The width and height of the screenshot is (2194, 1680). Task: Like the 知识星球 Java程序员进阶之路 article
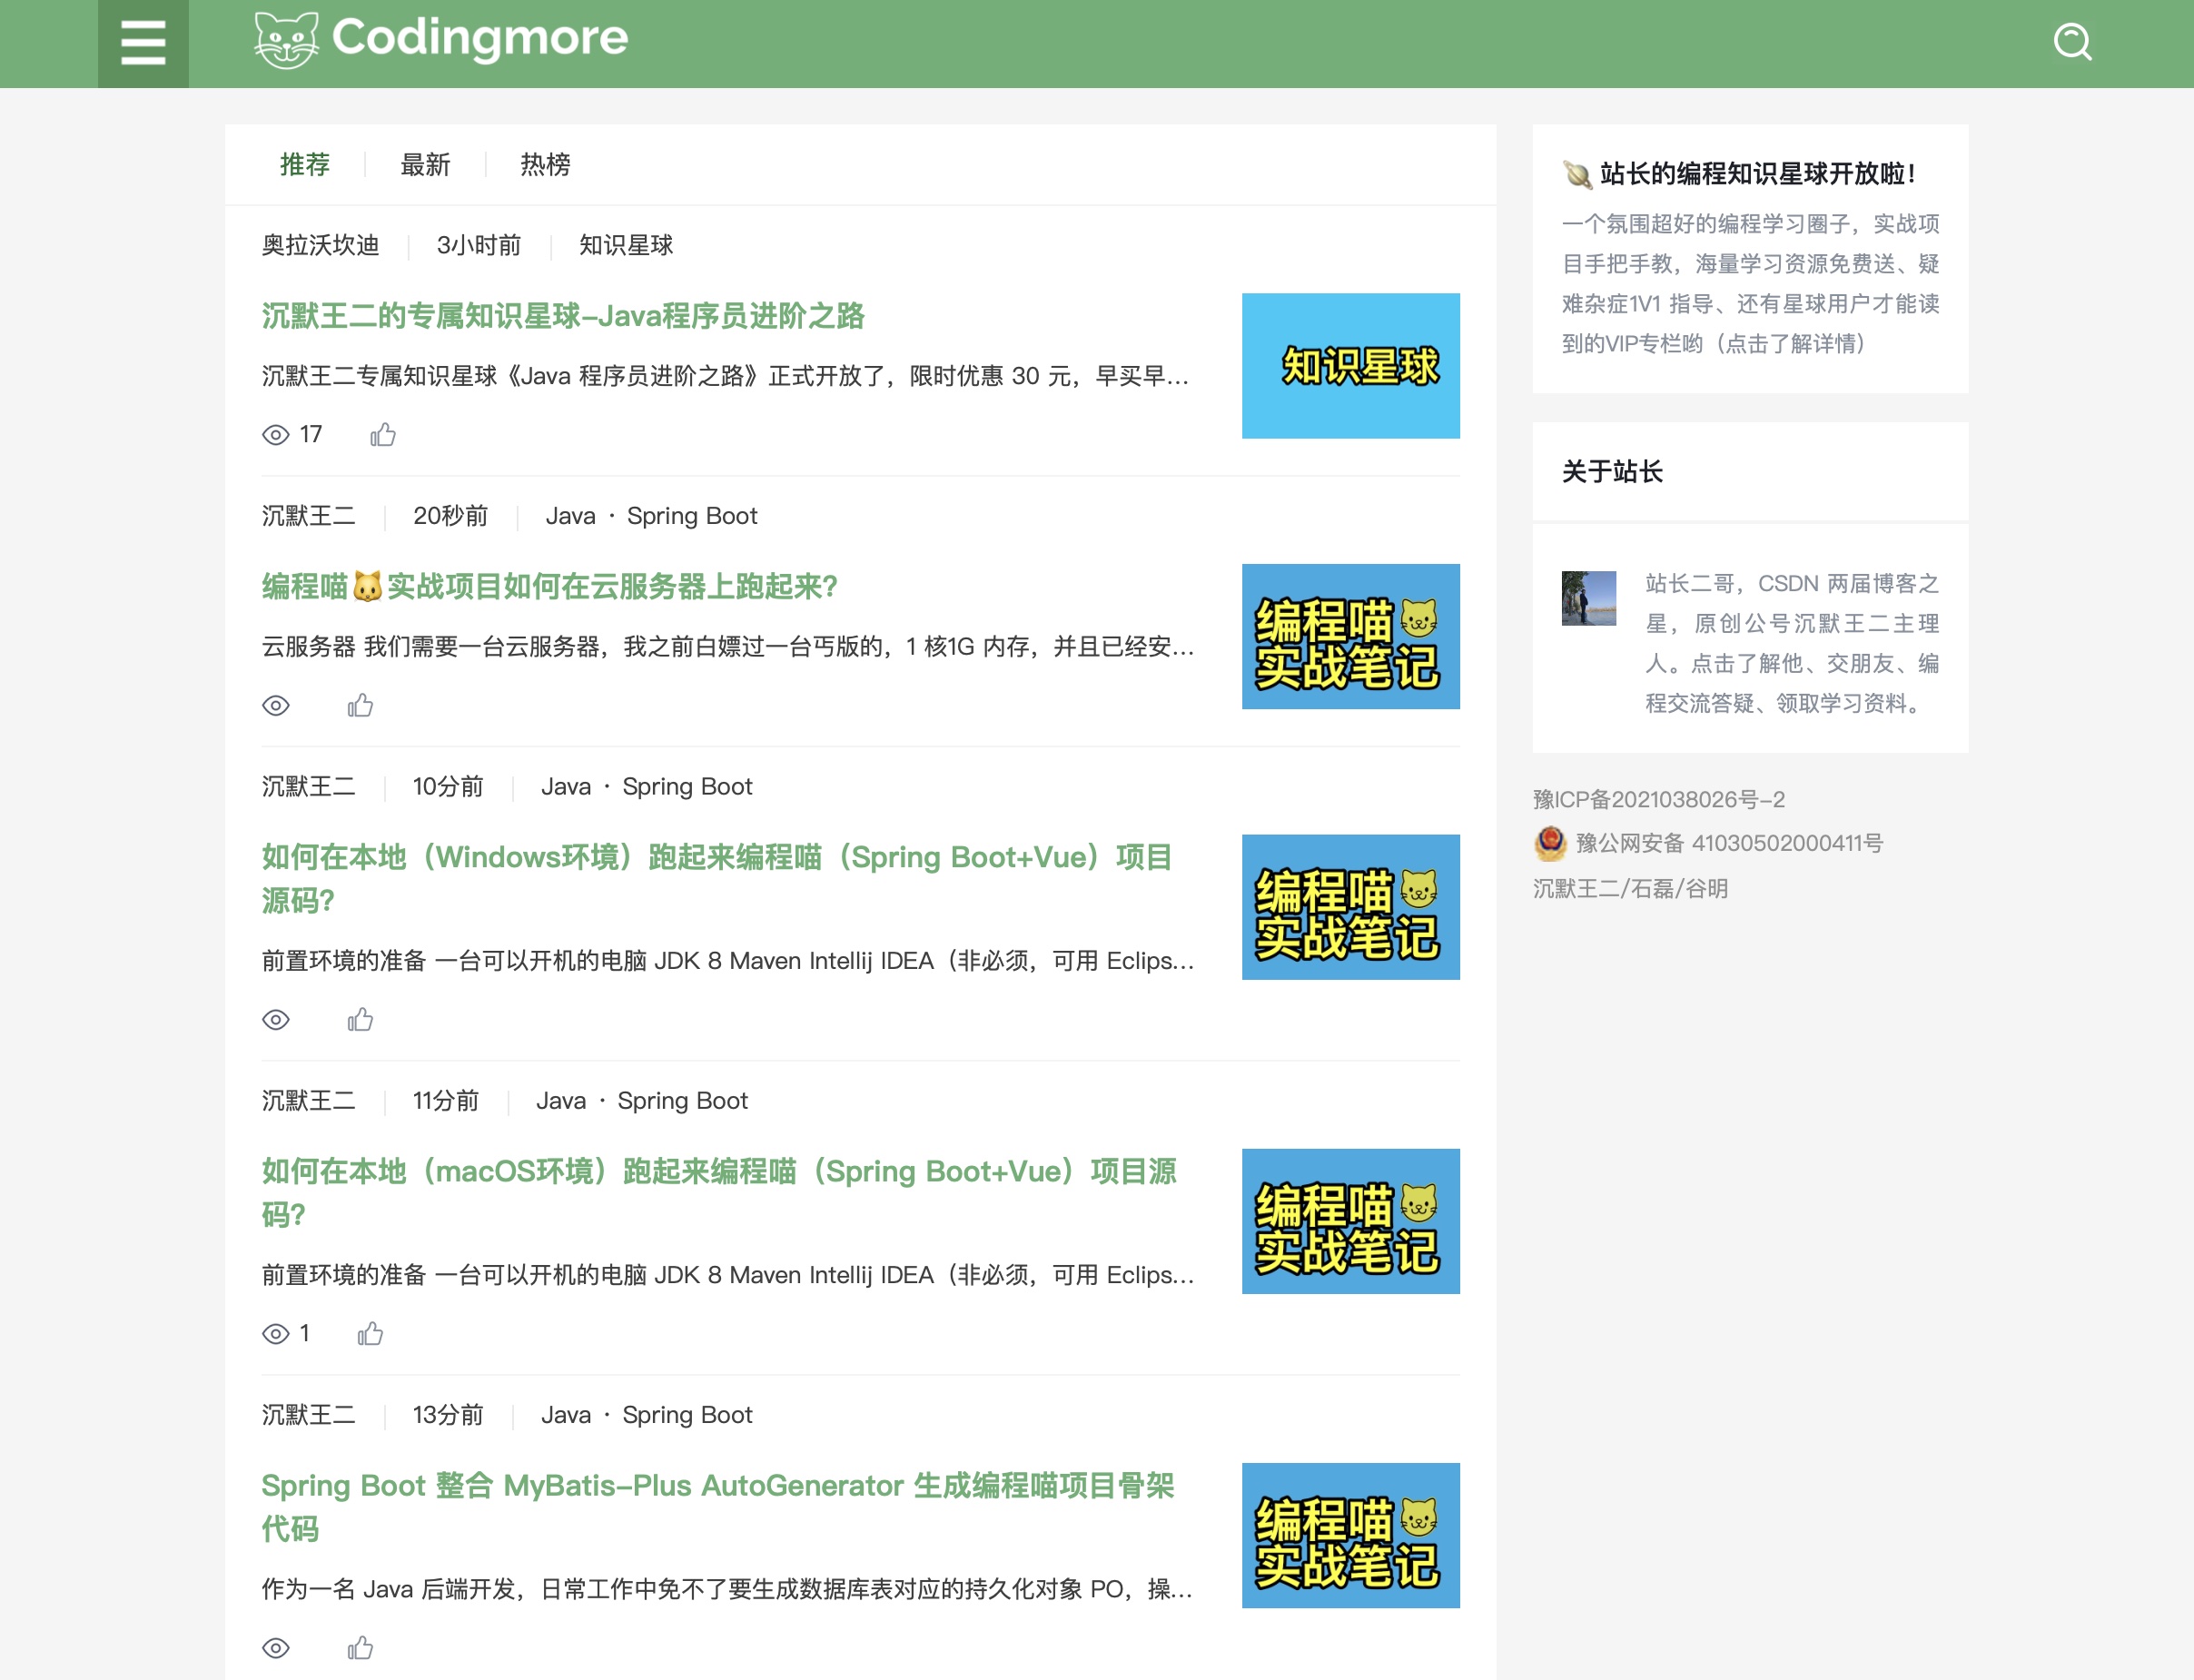pyautogui.click(x=383, y=435)
